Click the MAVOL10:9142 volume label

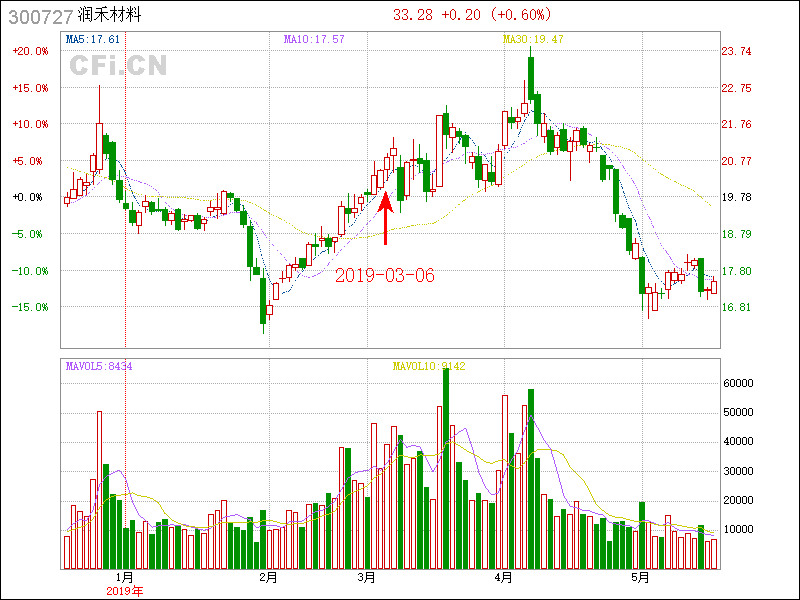[429, 366]
